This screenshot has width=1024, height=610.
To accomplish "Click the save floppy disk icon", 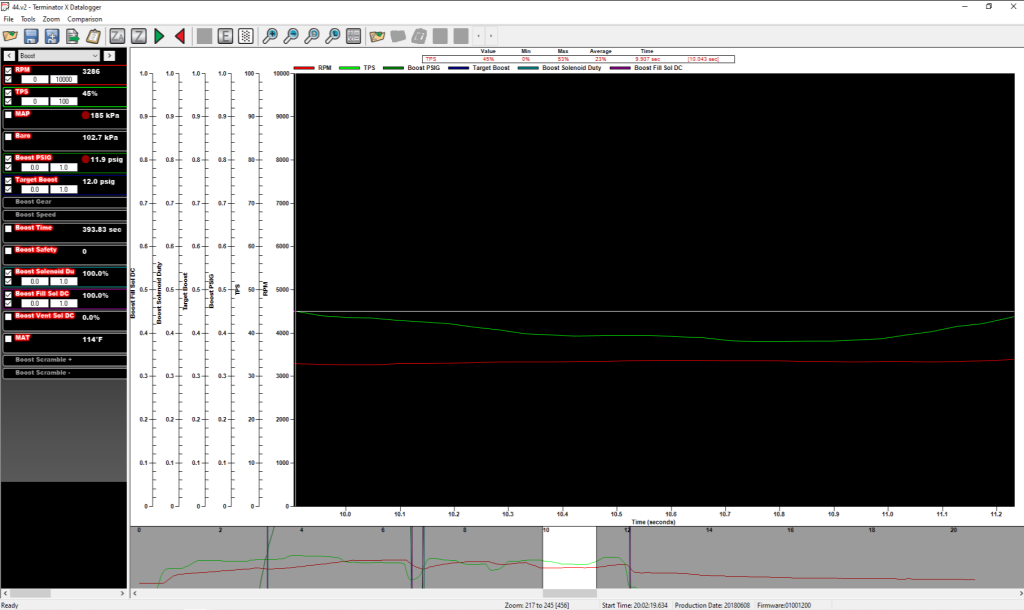I will coord(31,36).
